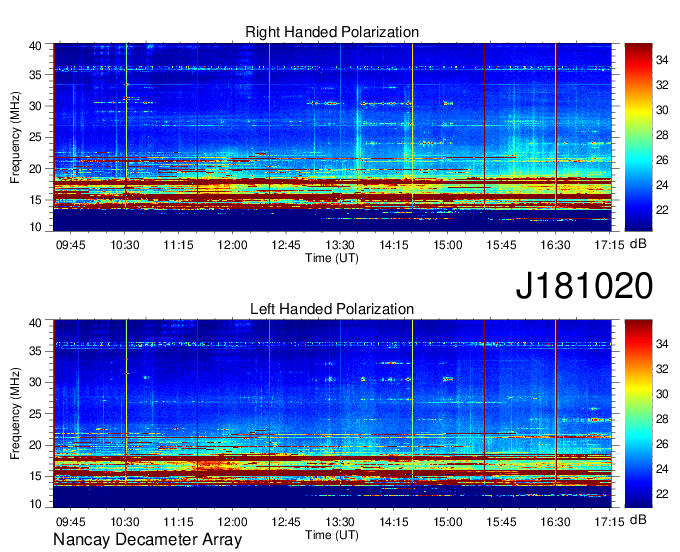
Task: Click the "Right Handed Polarization" plot title
Action: pos(332,32)
